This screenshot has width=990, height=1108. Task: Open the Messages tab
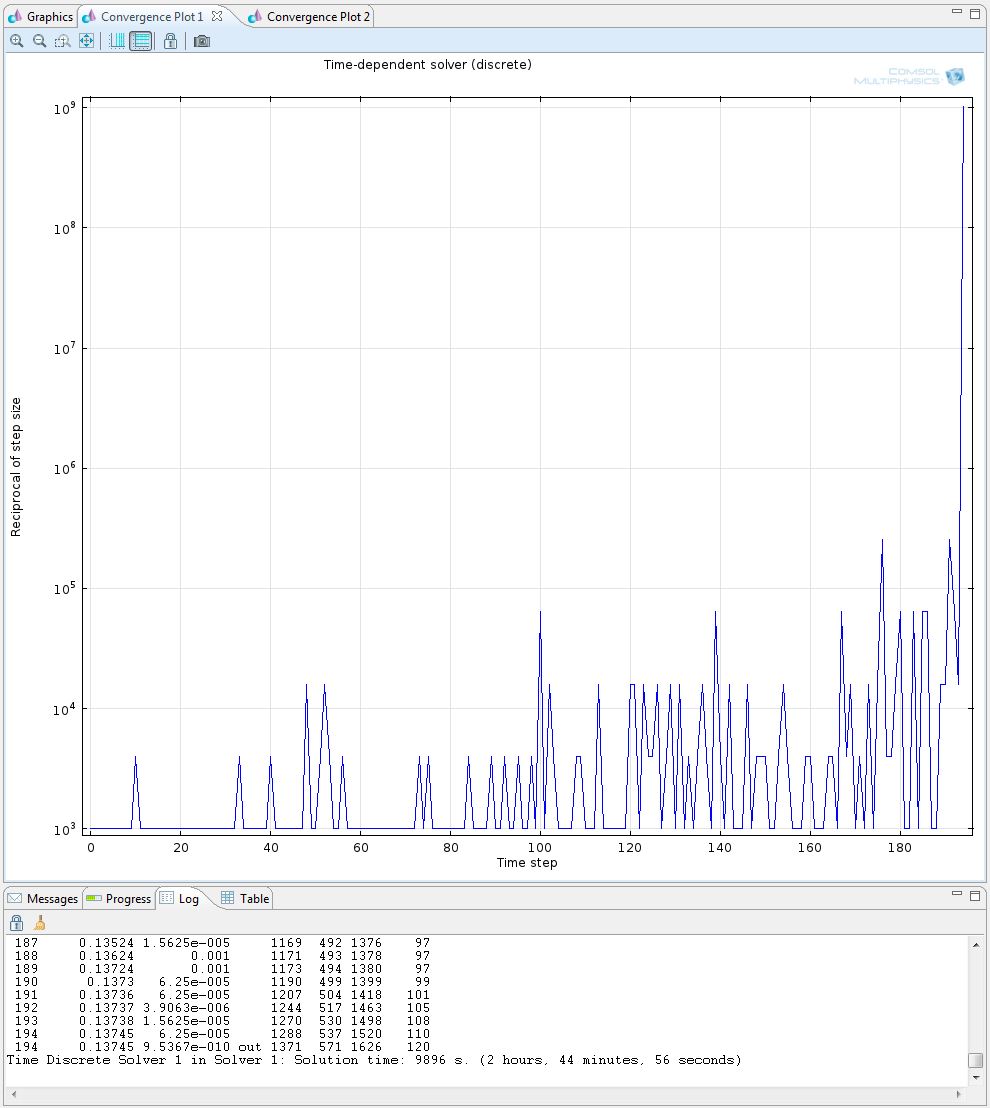43,898
